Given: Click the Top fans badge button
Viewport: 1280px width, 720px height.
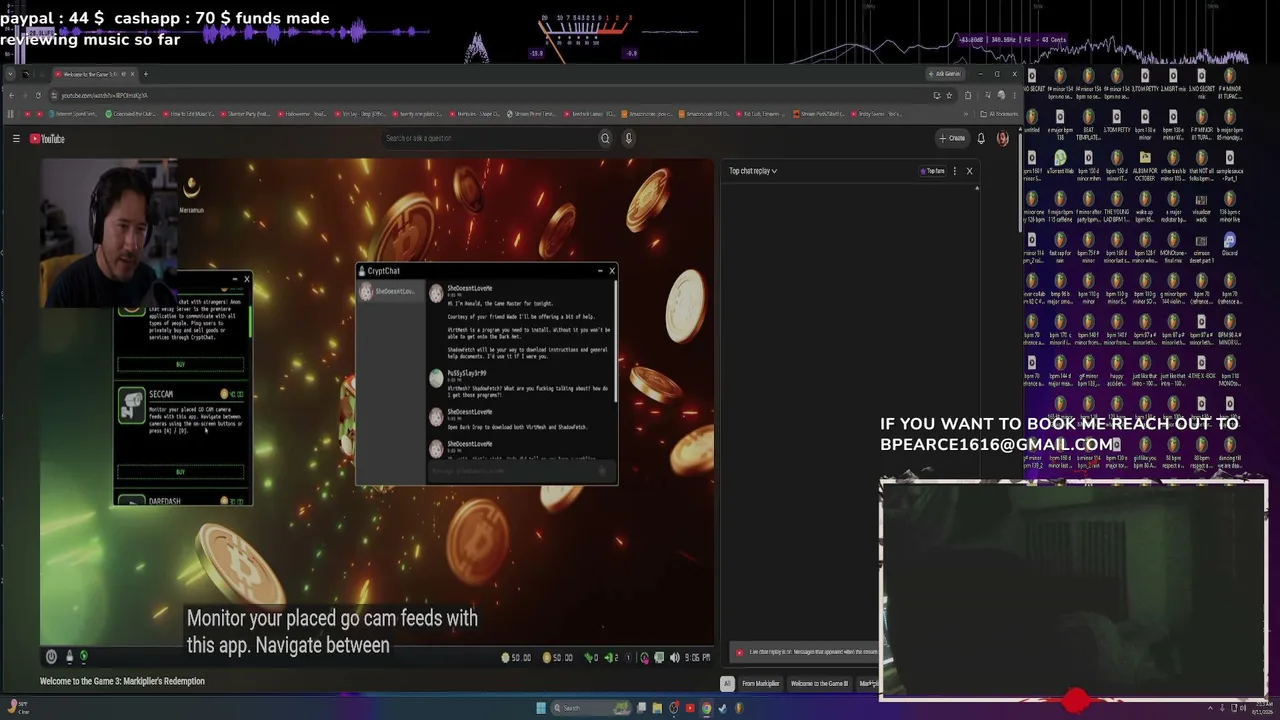Looking at the screenshot, I should 933,171.
